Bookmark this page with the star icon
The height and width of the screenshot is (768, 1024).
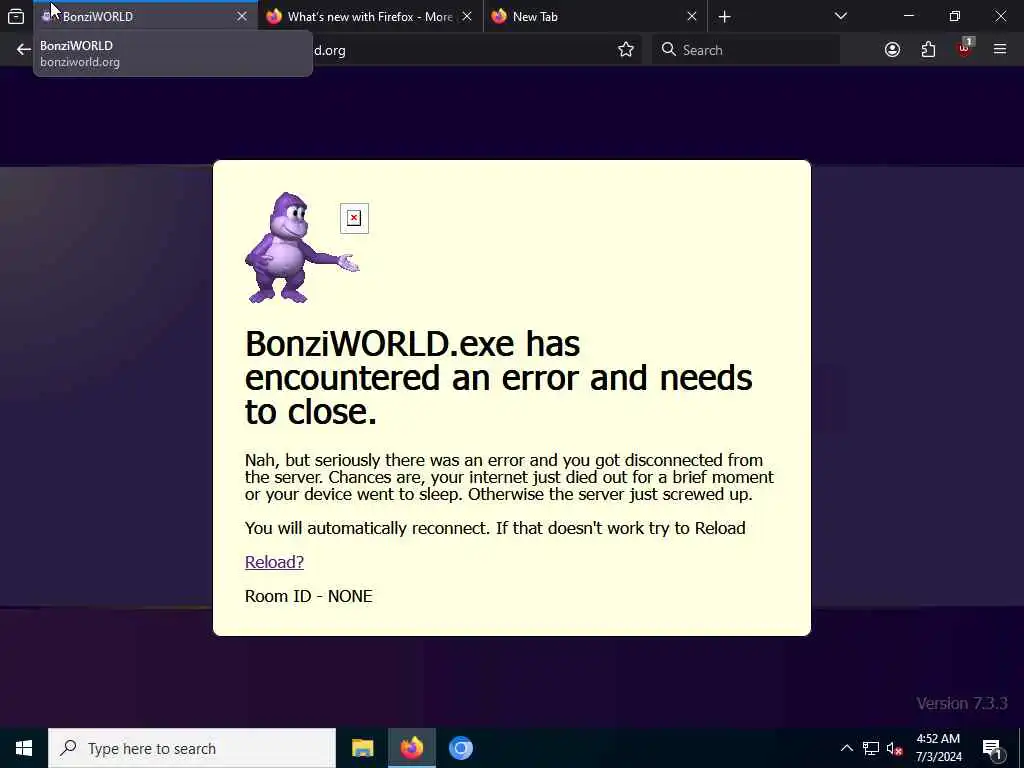click(x=626, y=50)
